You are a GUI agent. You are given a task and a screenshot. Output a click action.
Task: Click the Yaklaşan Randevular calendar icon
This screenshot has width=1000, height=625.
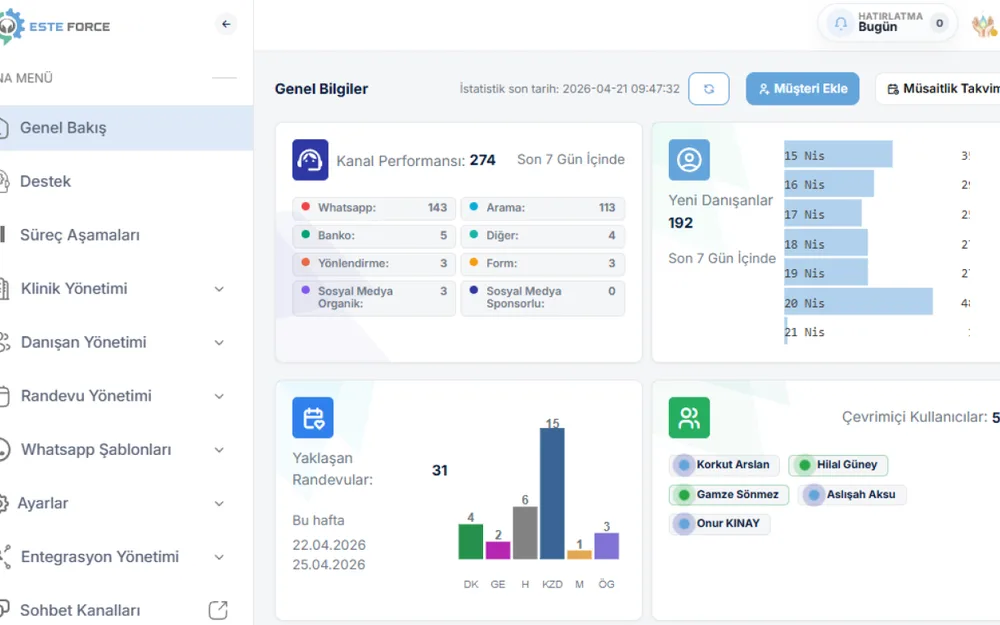(x=312, y=418)
